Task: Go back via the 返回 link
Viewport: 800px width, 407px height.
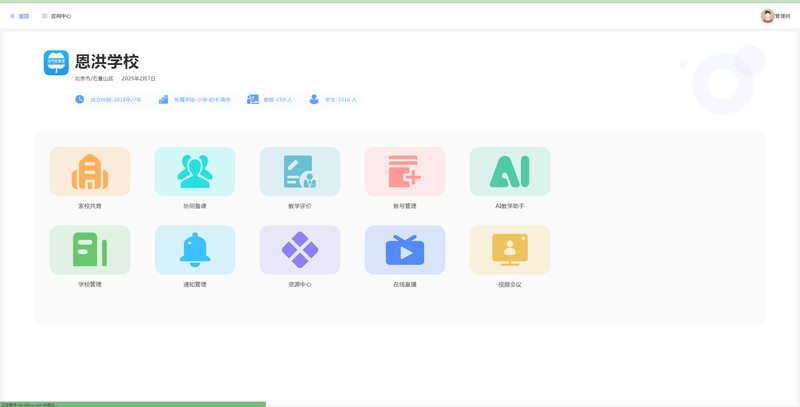Action: point(24,16)
